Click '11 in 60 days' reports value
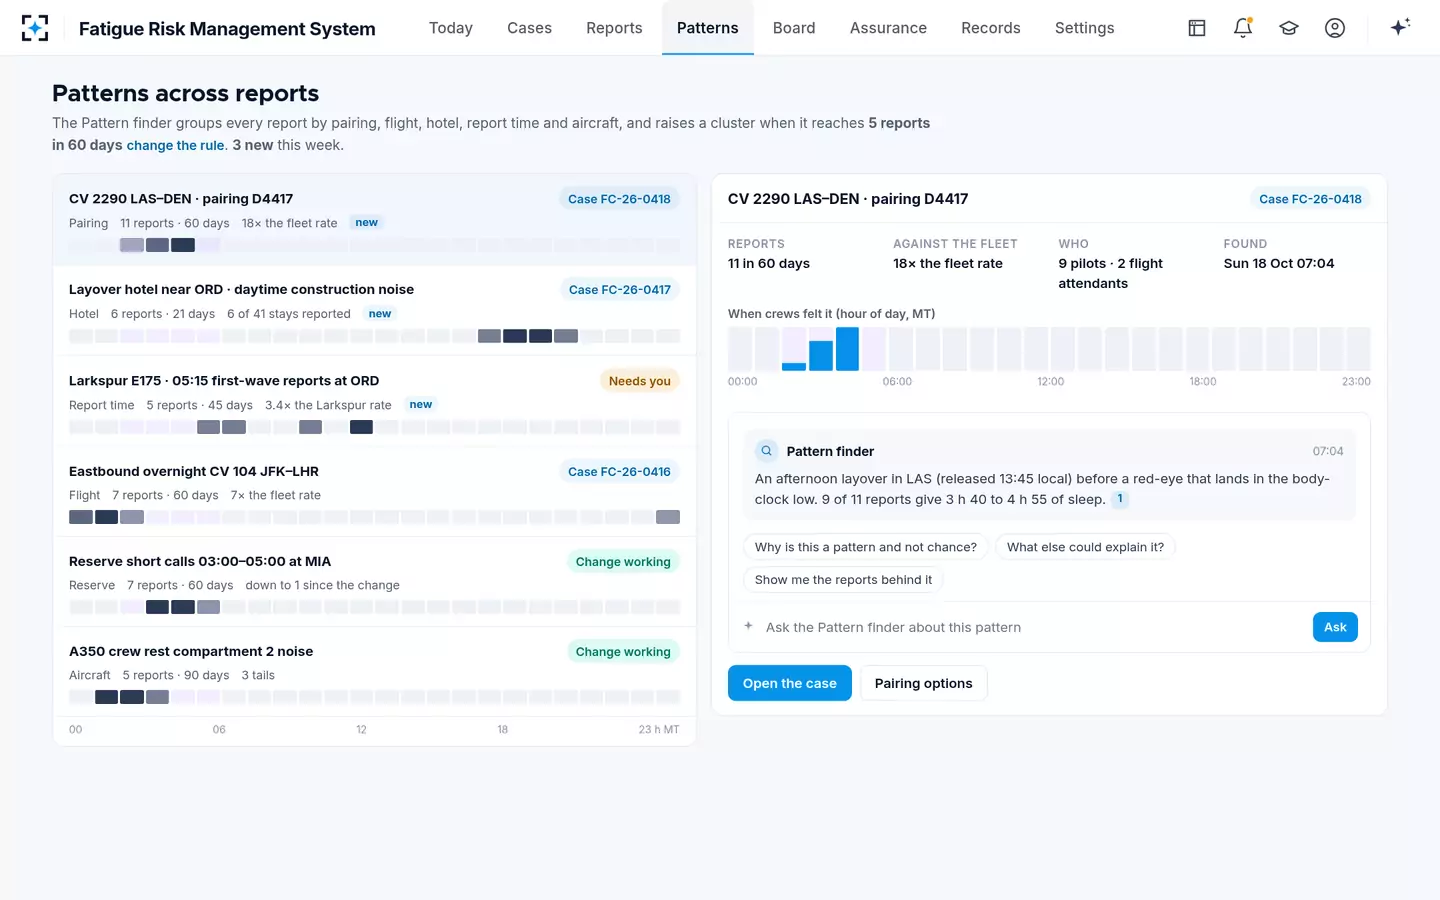 point(769,264)
